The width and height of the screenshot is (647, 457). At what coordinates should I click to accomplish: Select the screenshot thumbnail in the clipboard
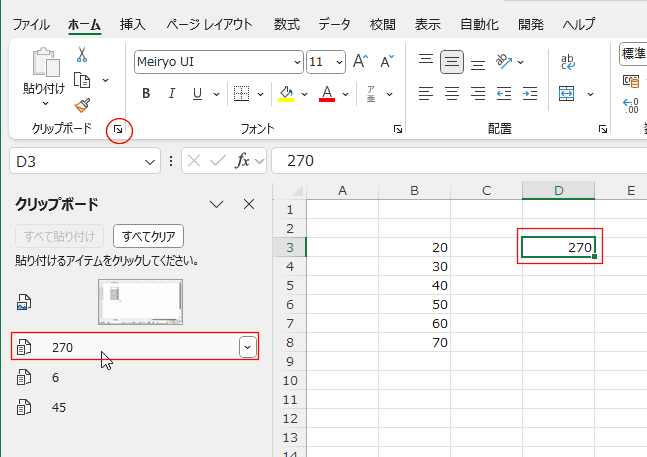pos(140,301)
